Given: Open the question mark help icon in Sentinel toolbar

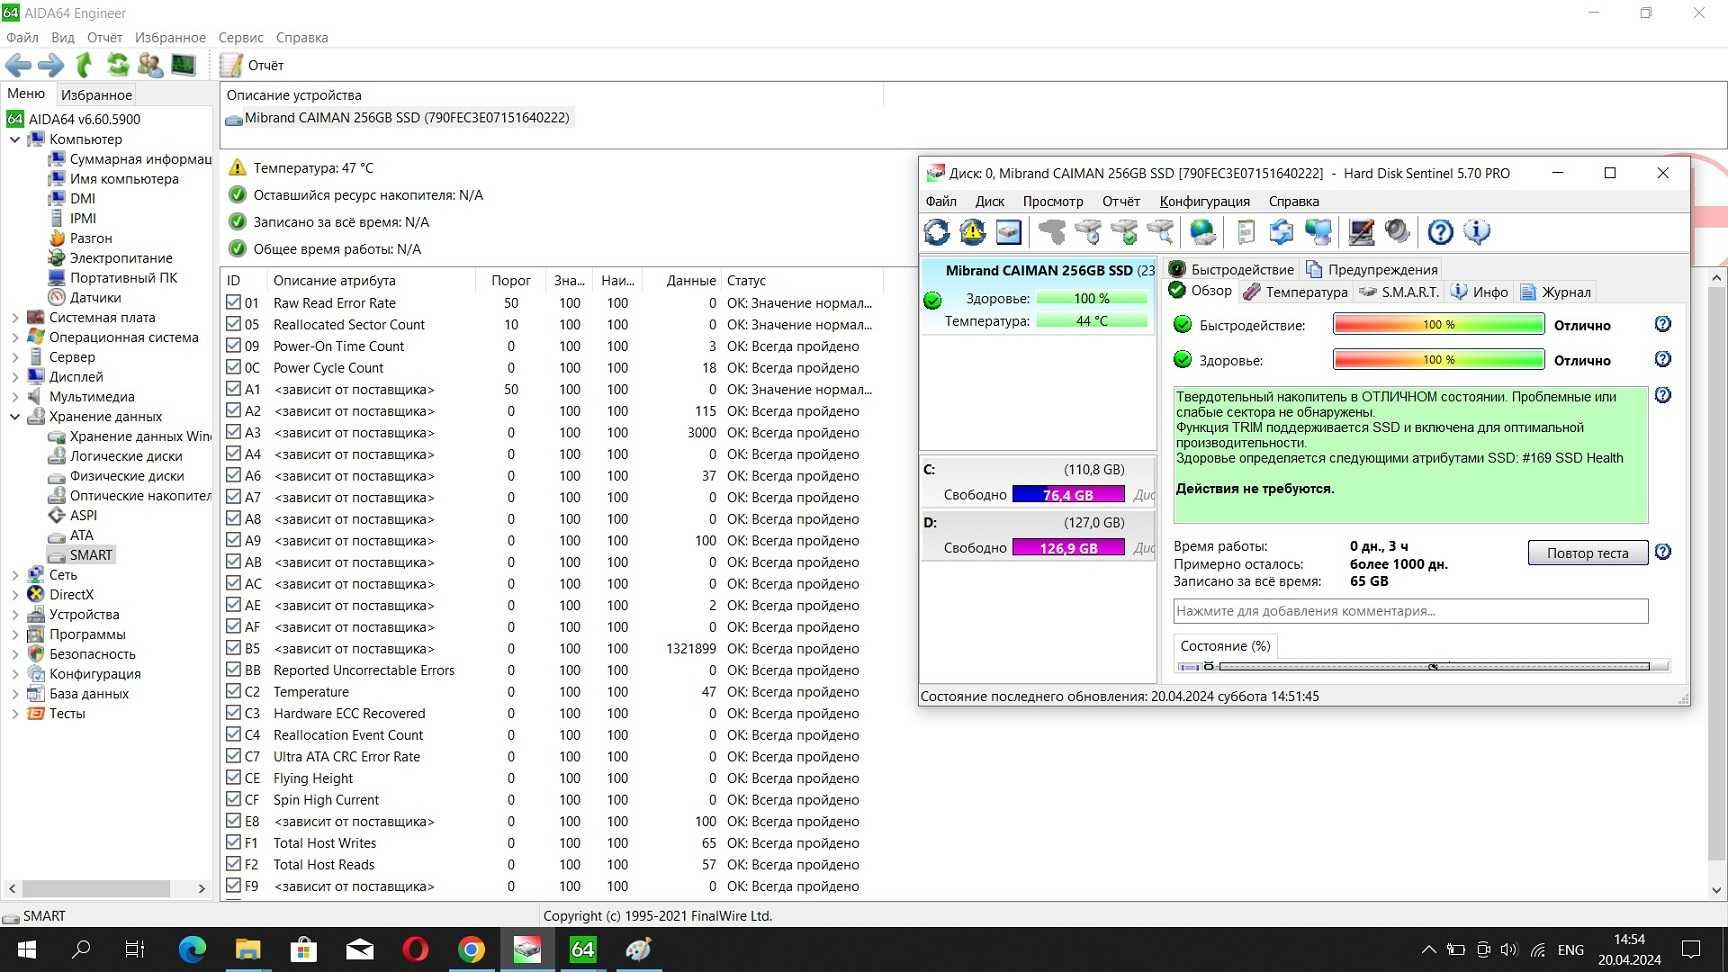Looking at the screenshot, I should tap(1440, 232).
